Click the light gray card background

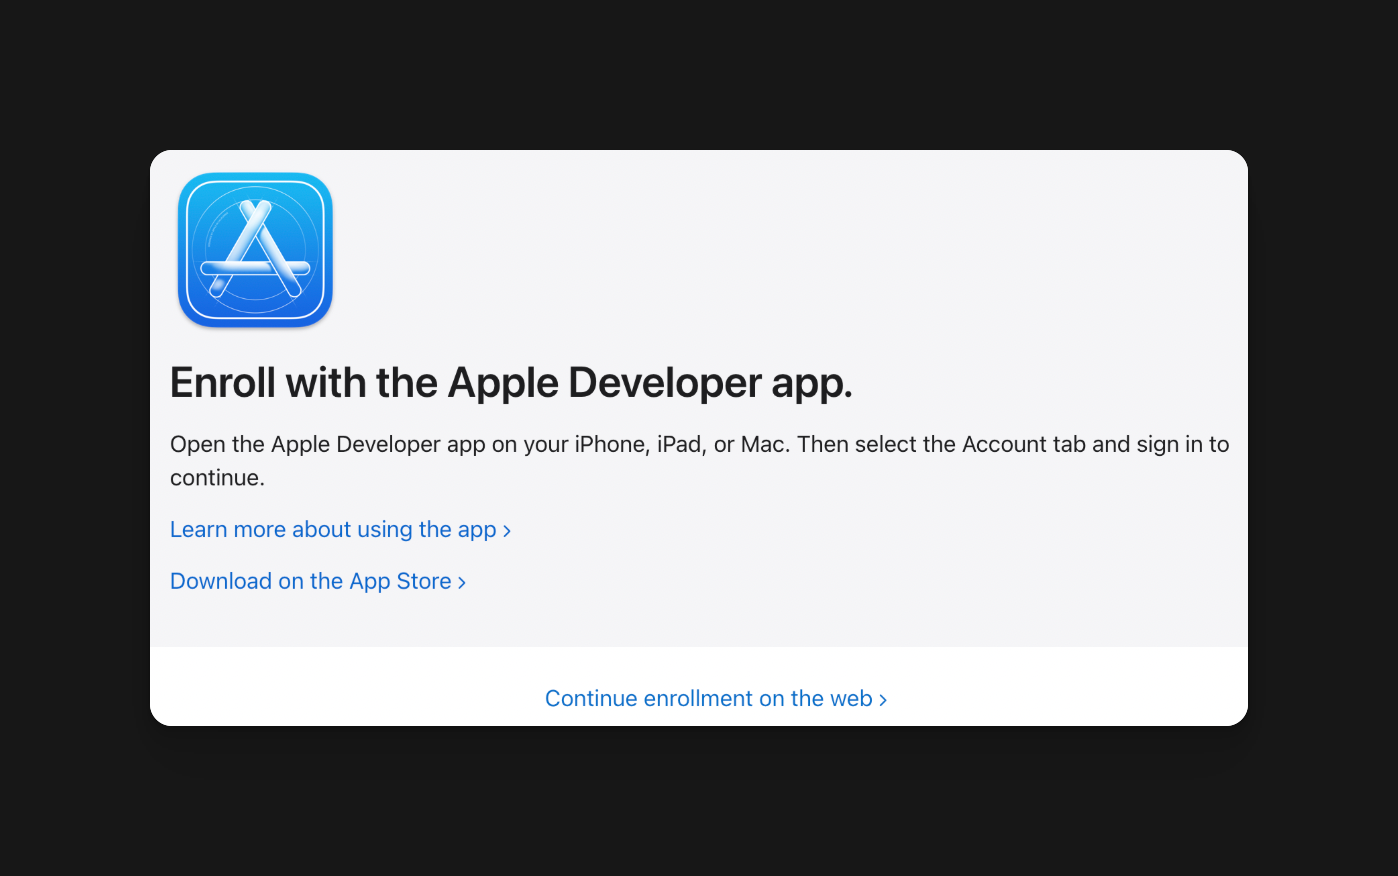pyautogui.click(x=900, y=250)
